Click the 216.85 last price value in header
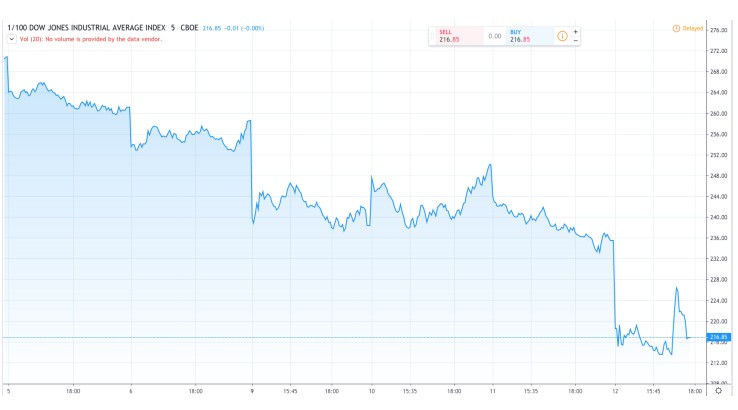The width and height of the screenshot is (738, 410). (212, 28)
